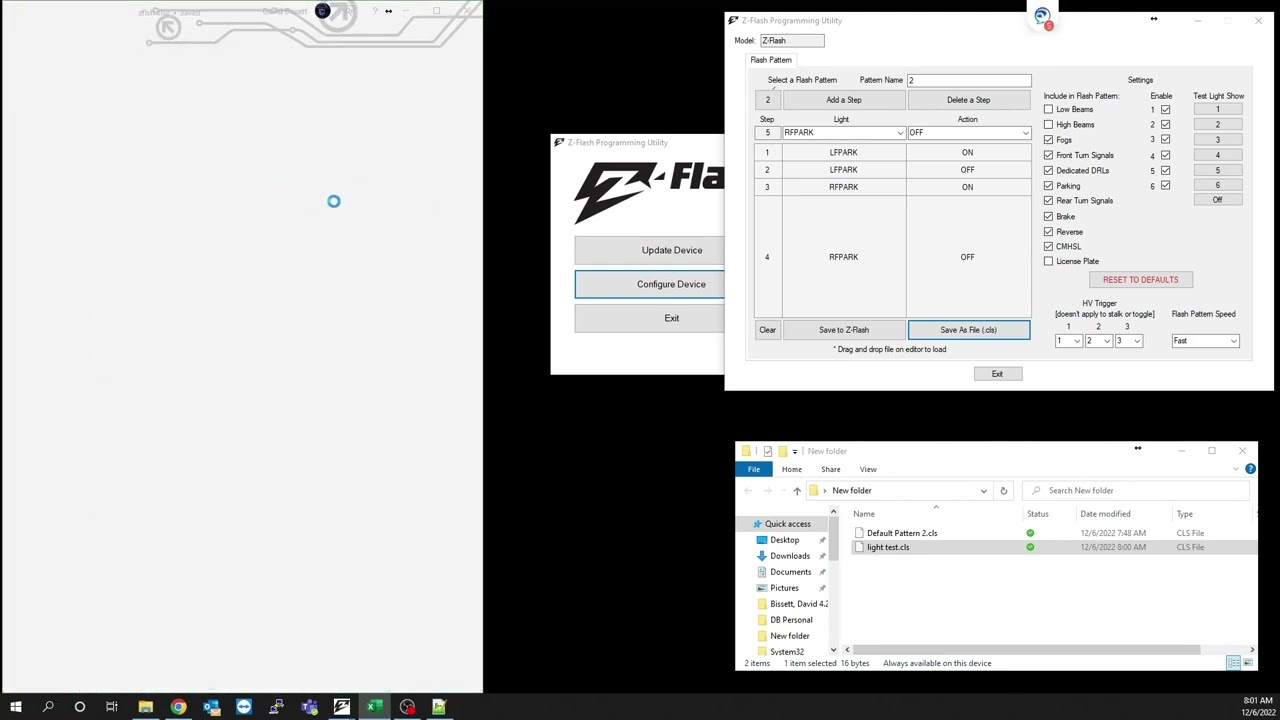The height and width of the screenshot is (720, 1280).
Task: Expand the Explorer ribbon chevron
Action: [1236, 469]
